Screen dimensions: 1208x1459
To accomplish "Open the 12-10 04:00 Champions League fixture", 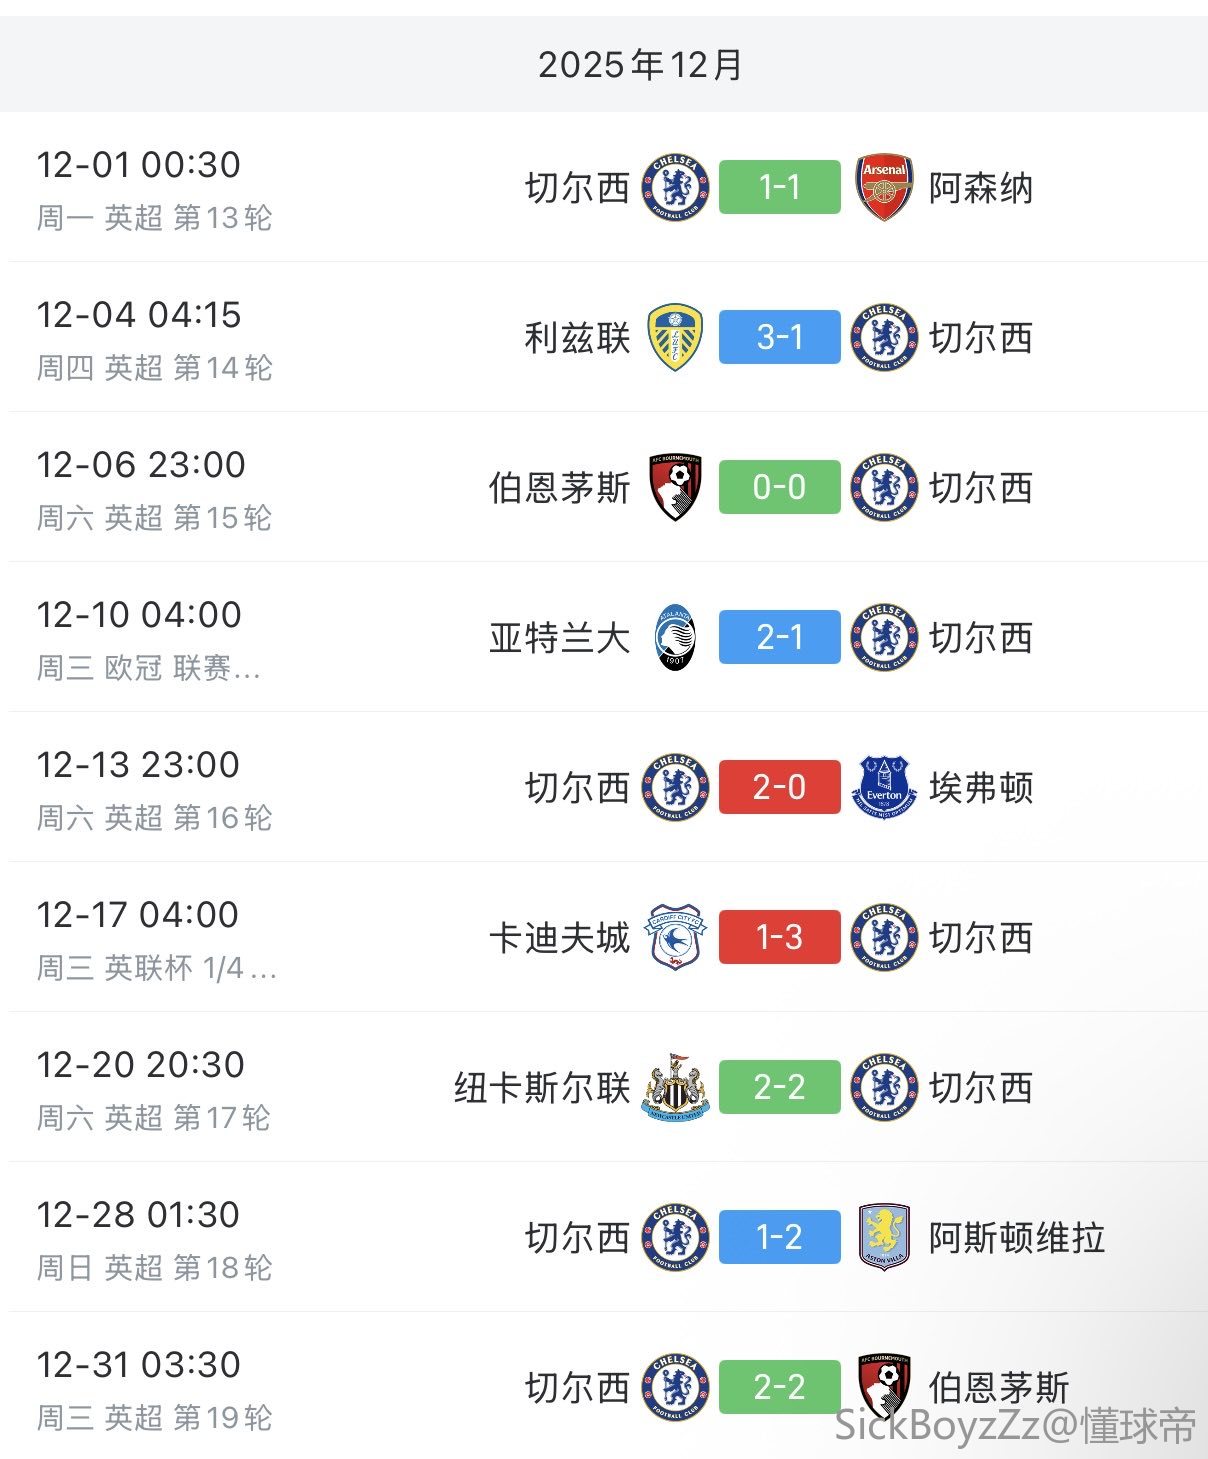I will coord(140,637).
